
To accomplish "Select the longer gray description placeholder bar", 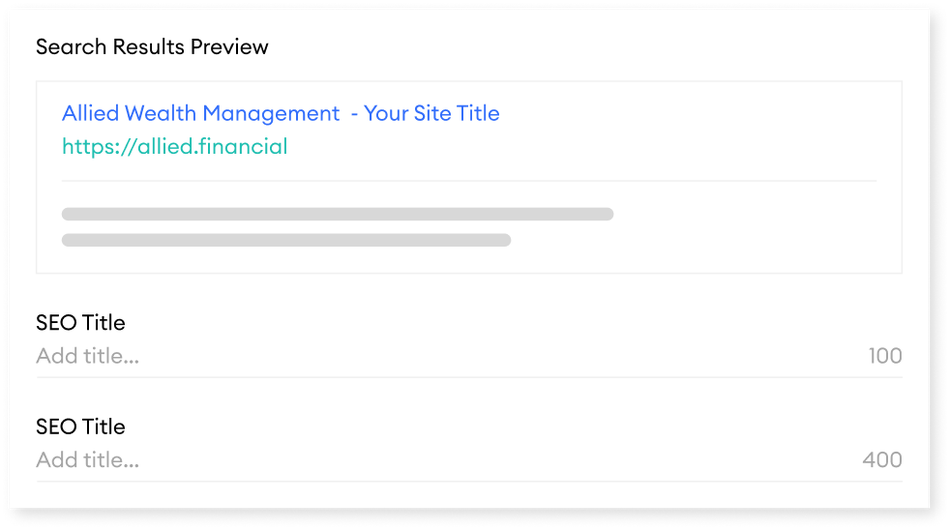I will point(337,214).
